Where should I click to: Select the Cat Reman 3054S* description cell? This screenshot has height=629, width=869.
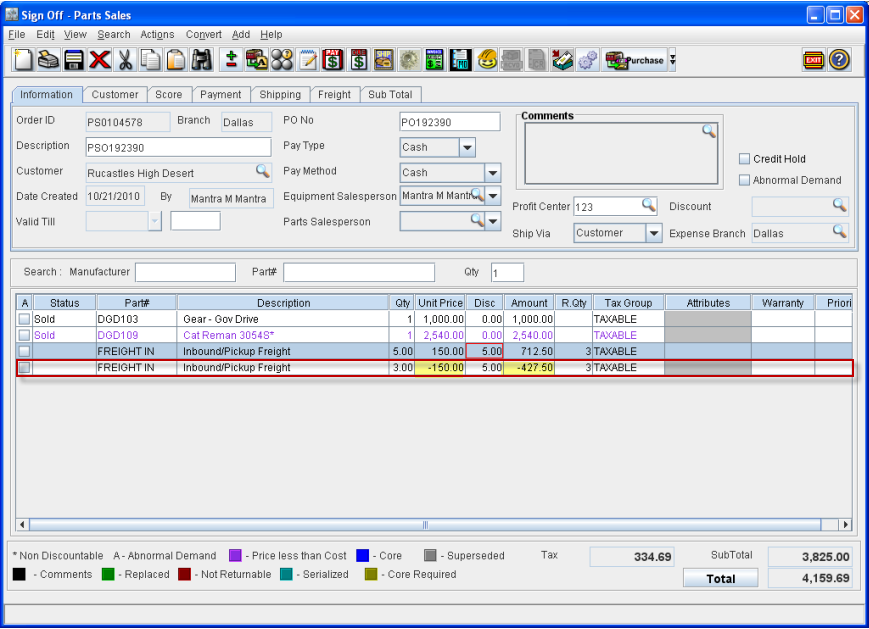click(x=283, y=335)
